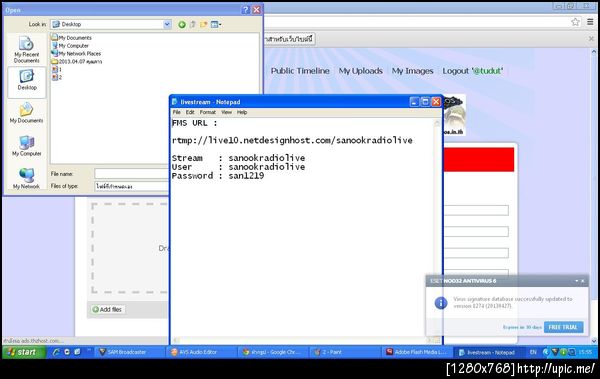Image resolution: width=600 pixels, height=379 pixels.
Task: Click browser page scrollbar down arrow
Action: point(593,340)
